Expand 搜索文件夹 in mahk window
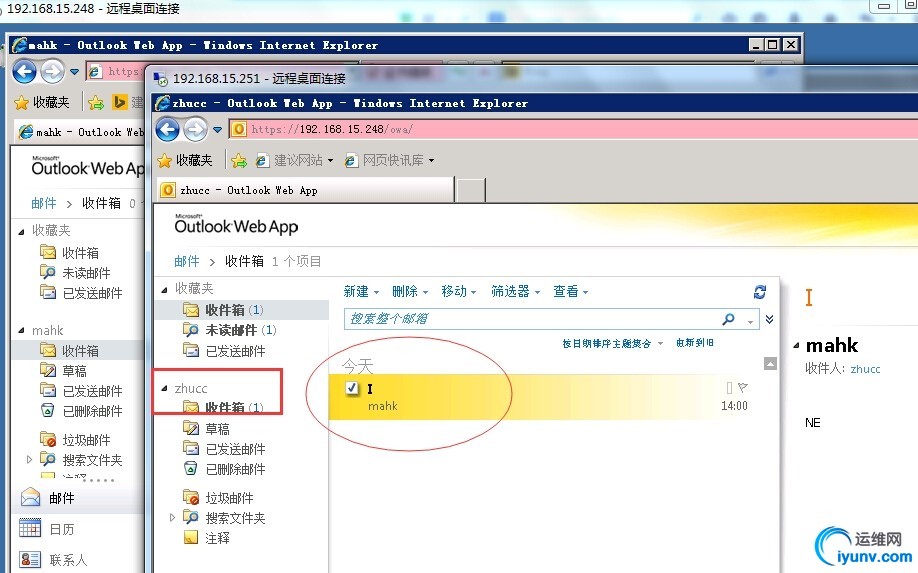Viewport: 918px width, 573px height. tap(29, 459)
